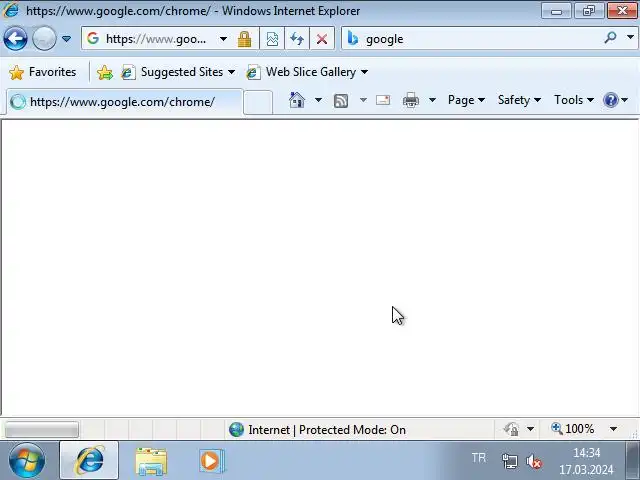Viewport: 640px width, 480px height.
Task: Click the Bing logo in search box
Action: tap(353, 38)
